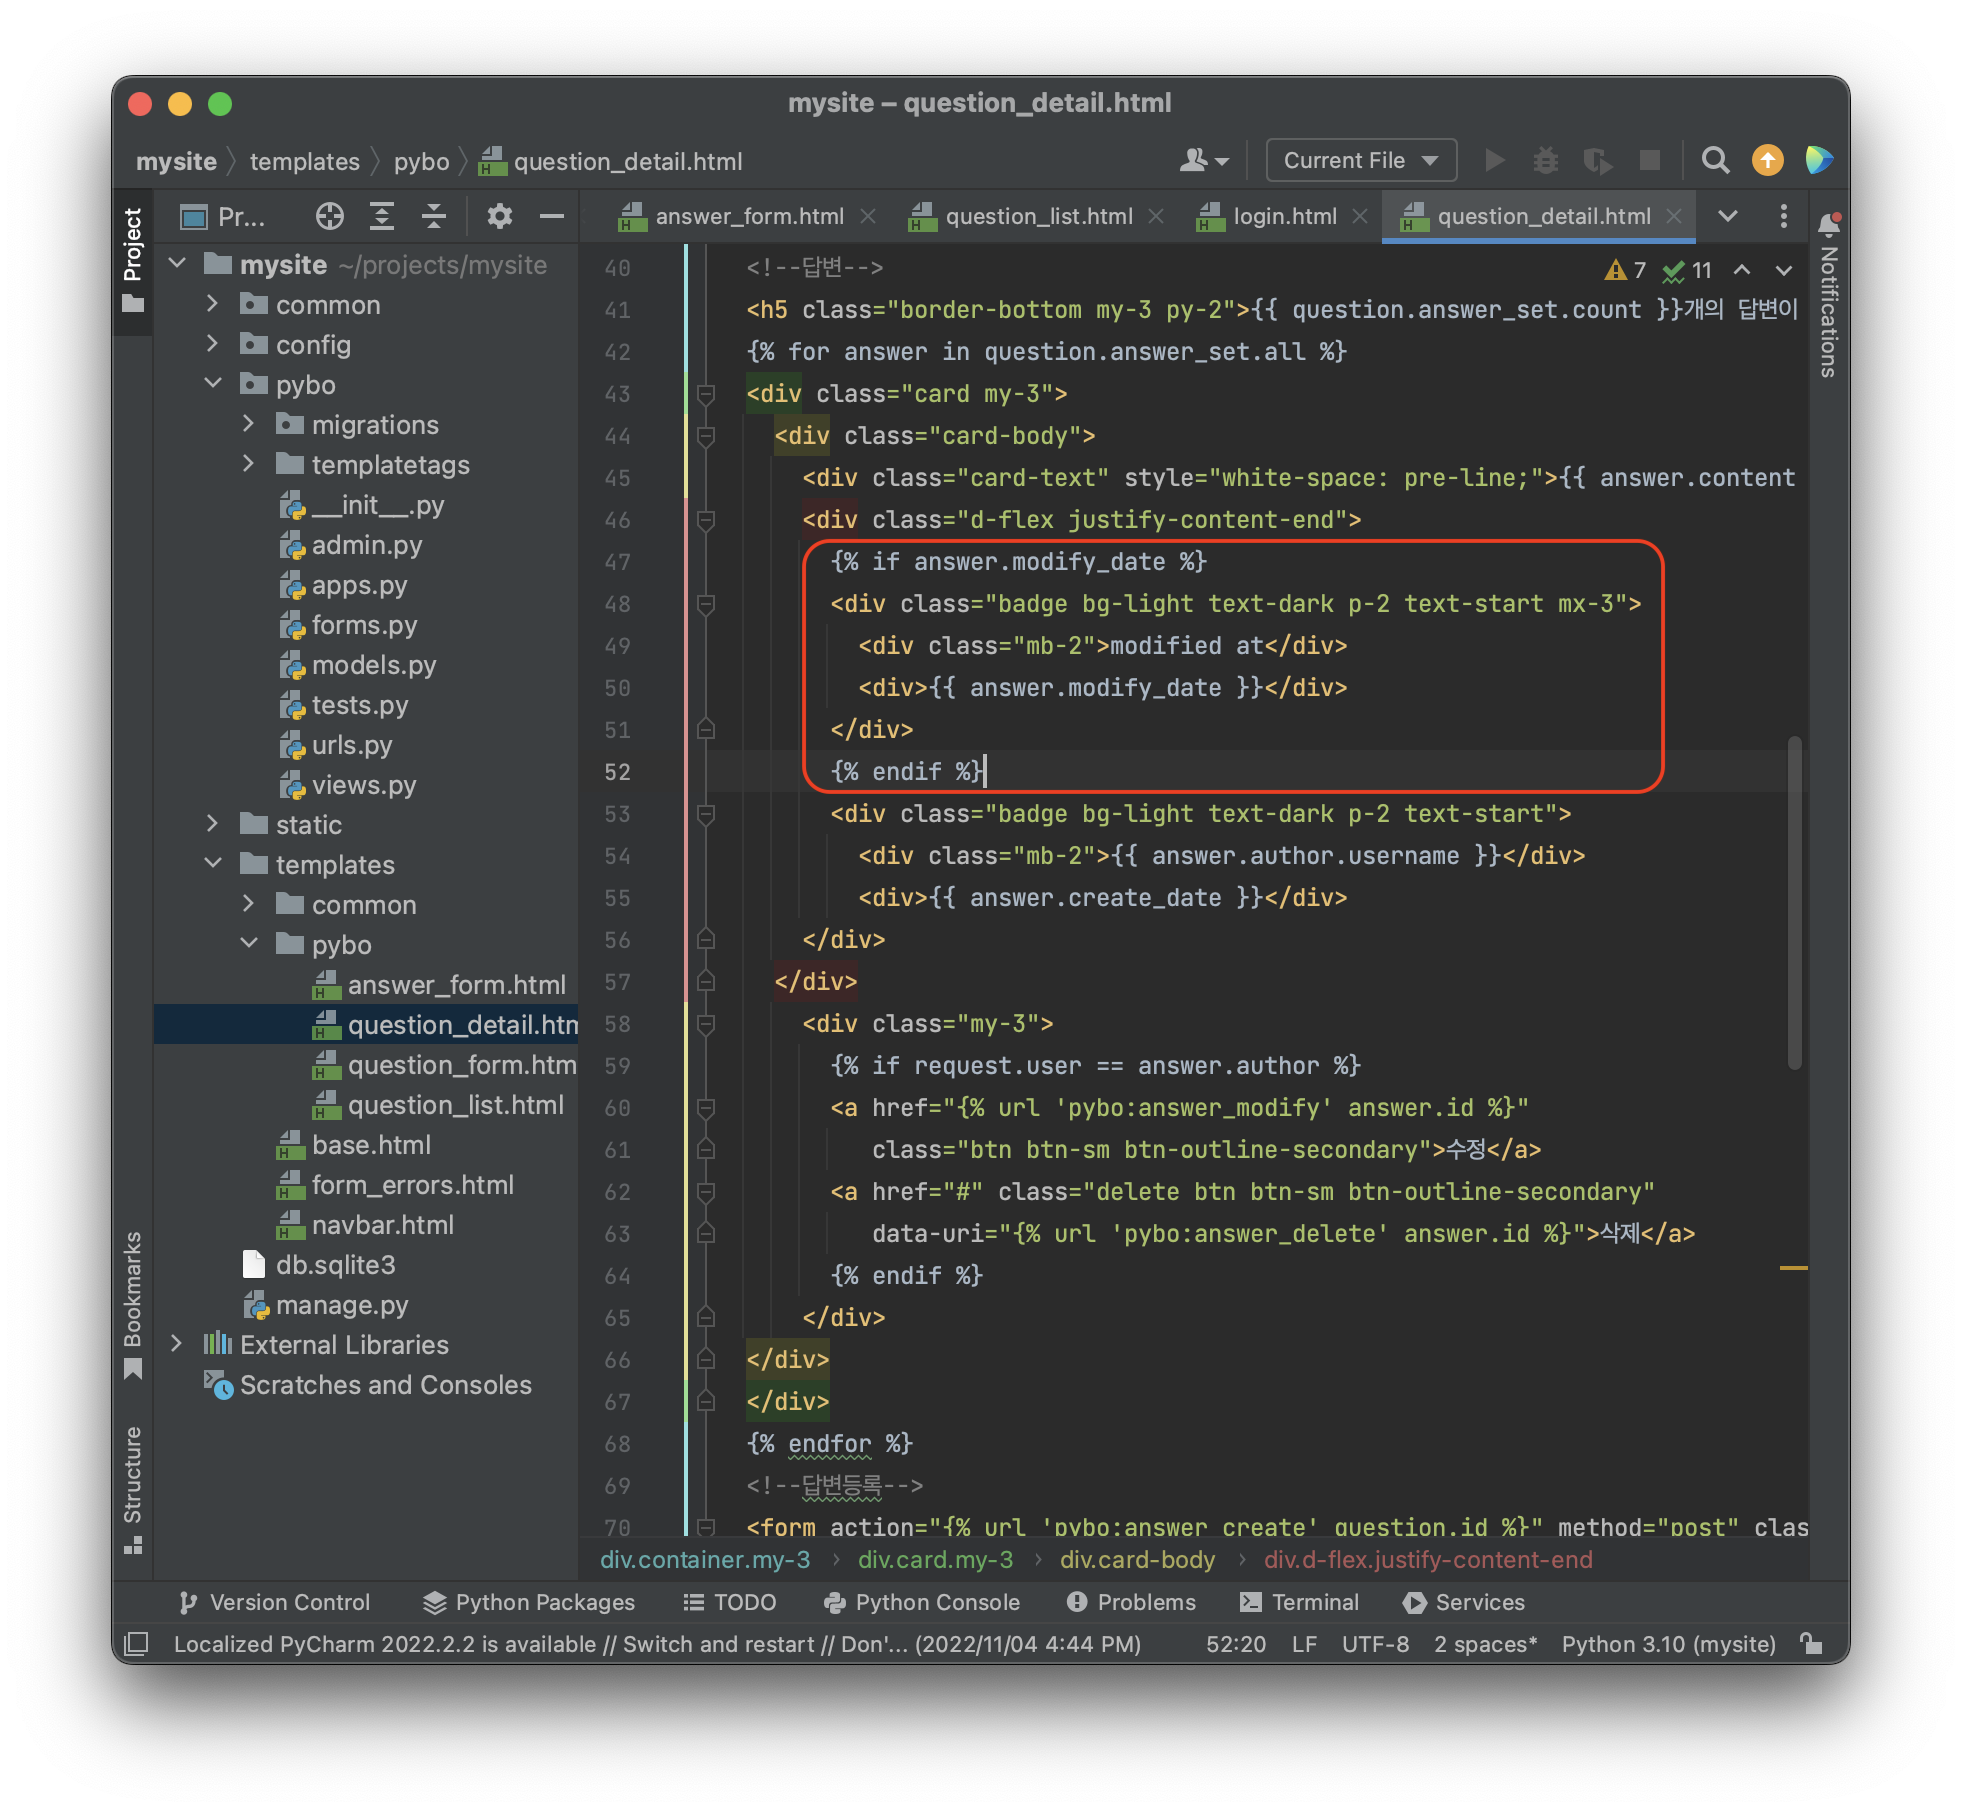Click div.card-body breadcrumb link
The image size is (1962, 1812).
(1137, 1560)
